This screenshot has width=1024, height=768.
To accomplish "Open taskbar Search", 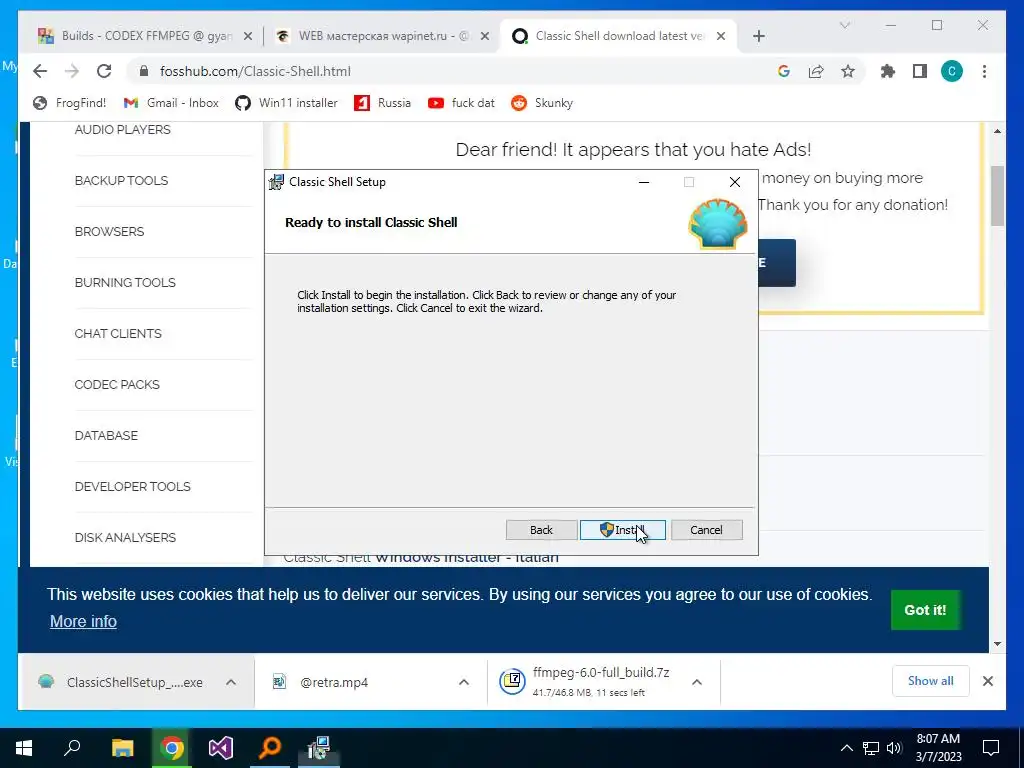I will [72, 748].
